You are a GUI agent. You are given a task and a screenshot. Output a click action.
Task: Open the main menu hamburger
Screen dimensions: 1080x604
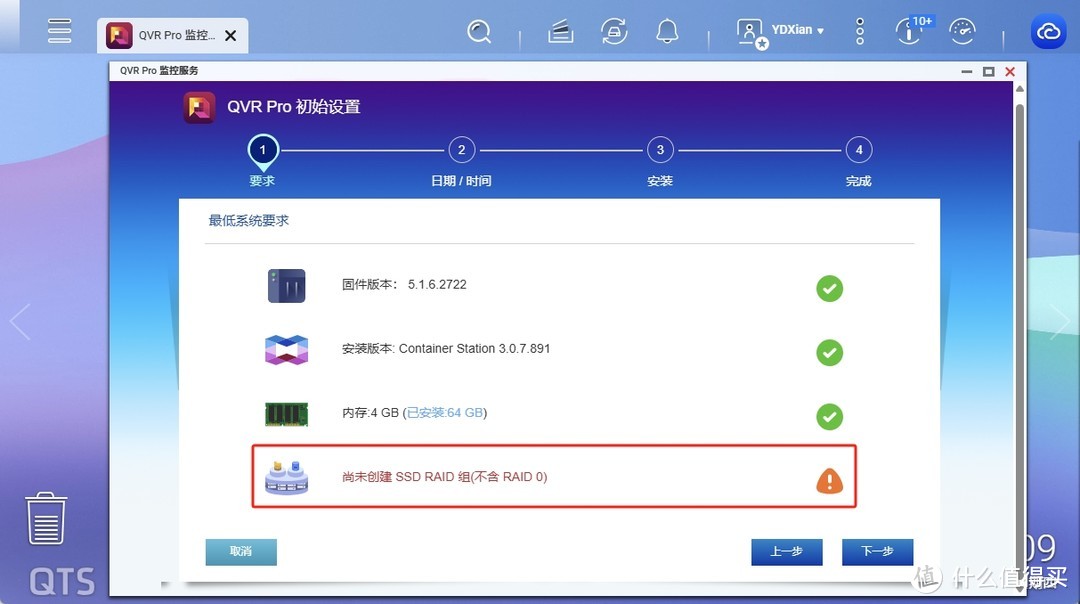point(59,30)
